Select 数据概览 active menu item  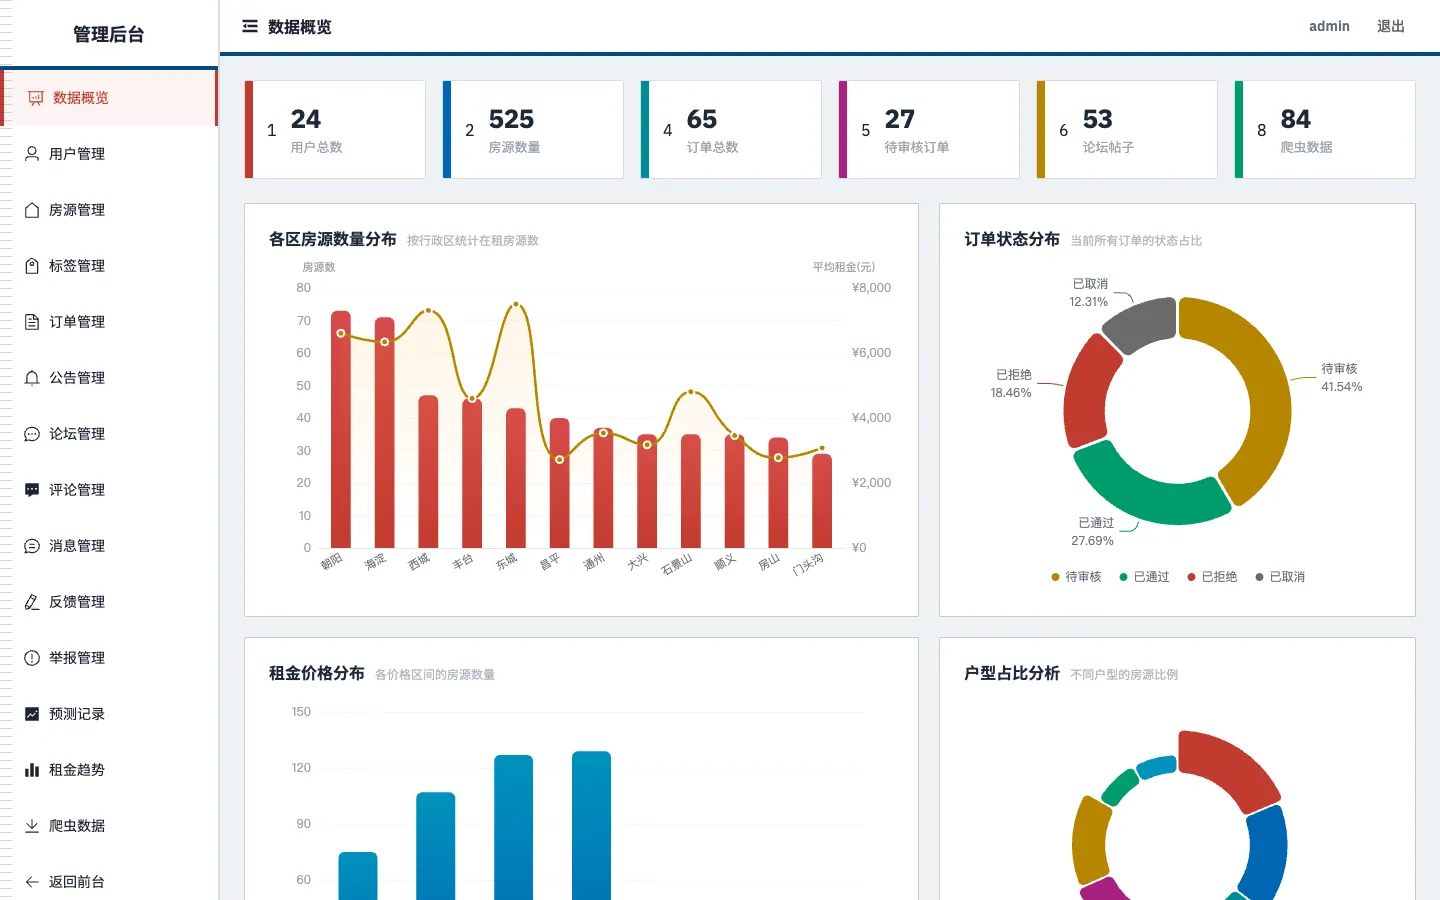(109, 98)
